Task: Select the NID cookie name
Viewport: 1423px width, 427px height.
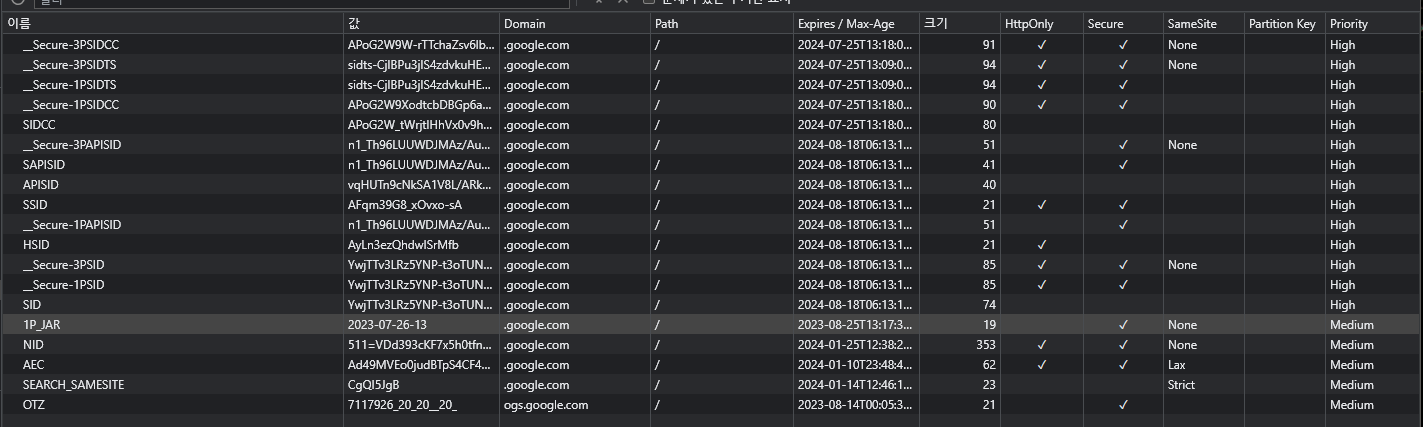Action: point(33,345)
